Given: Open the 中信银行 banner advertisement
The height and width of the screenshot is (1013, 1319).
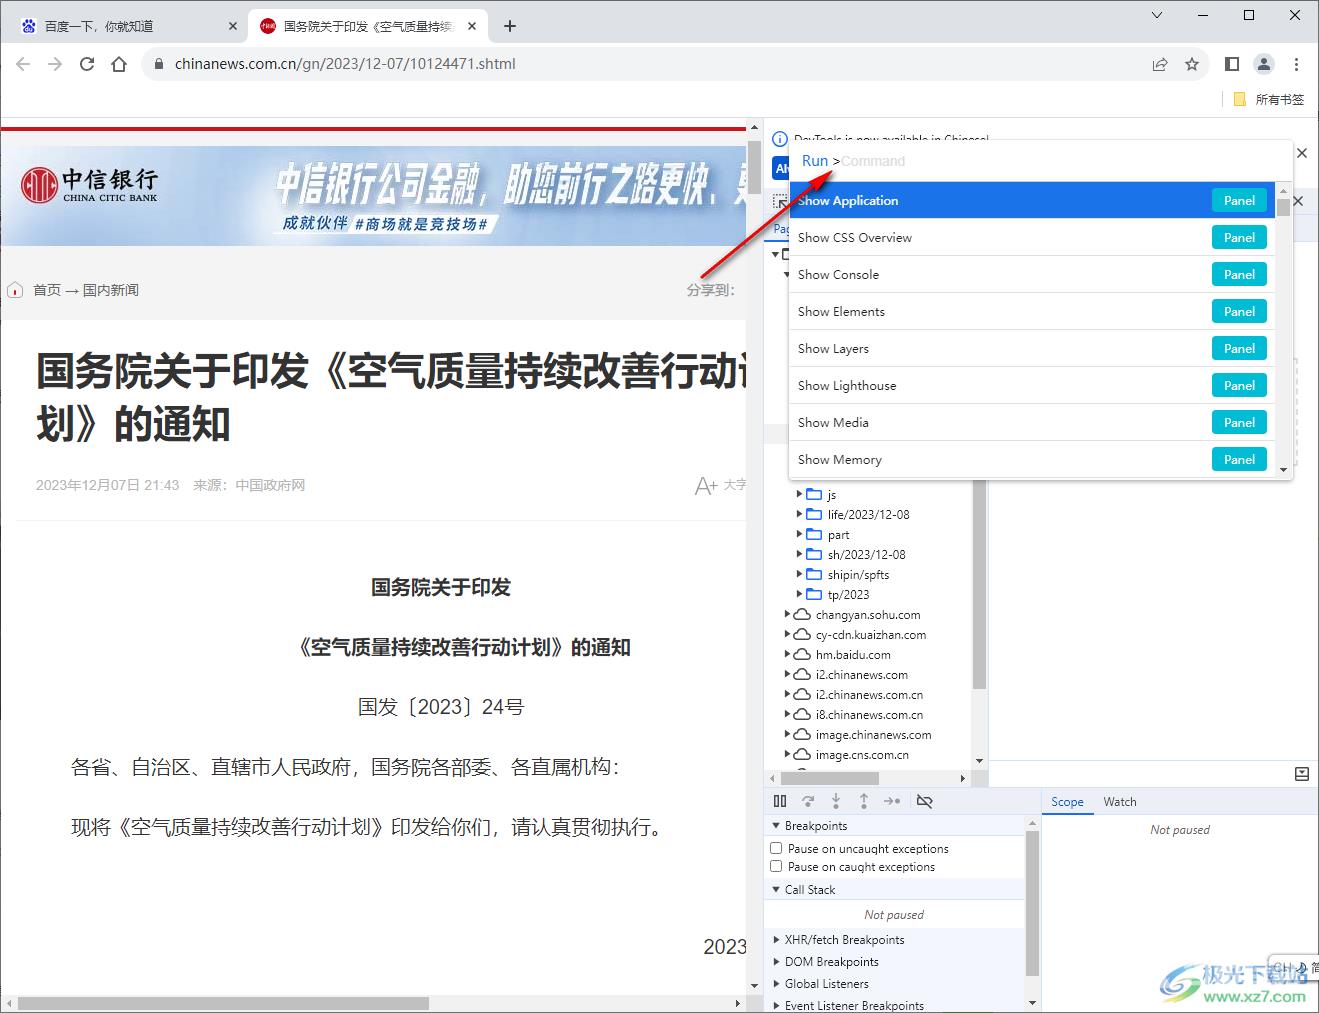Looking at the screenshot, I should (x=374, y=196).
